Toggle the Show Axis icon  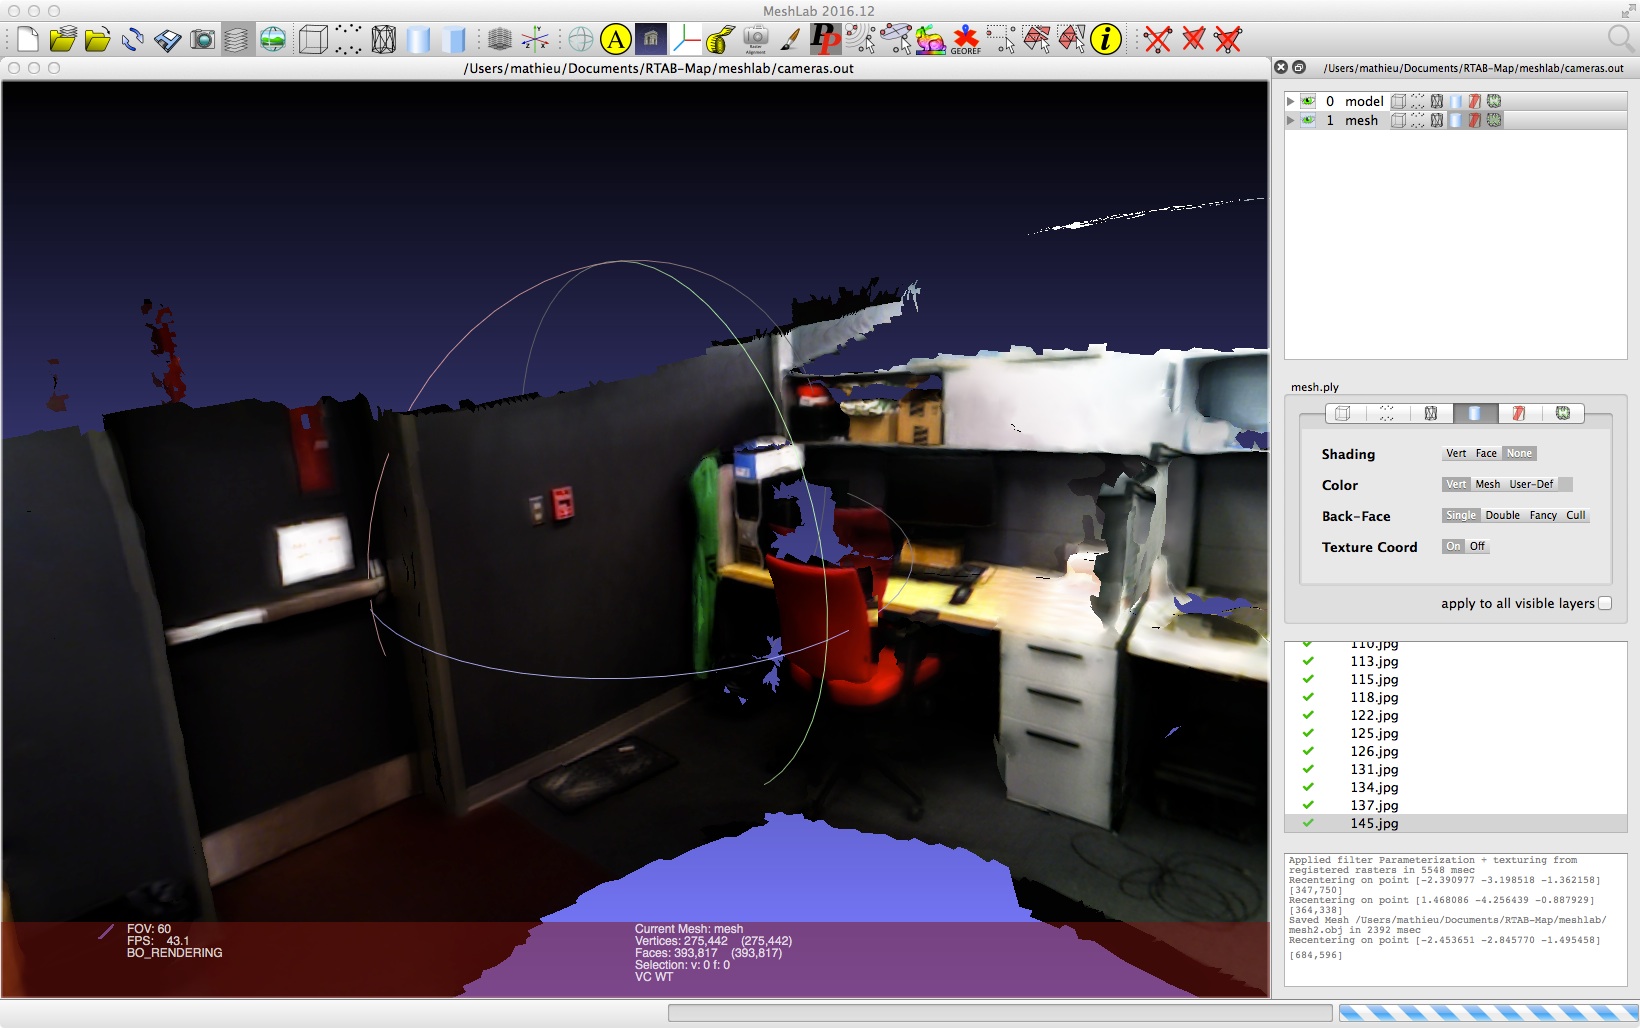535,40
